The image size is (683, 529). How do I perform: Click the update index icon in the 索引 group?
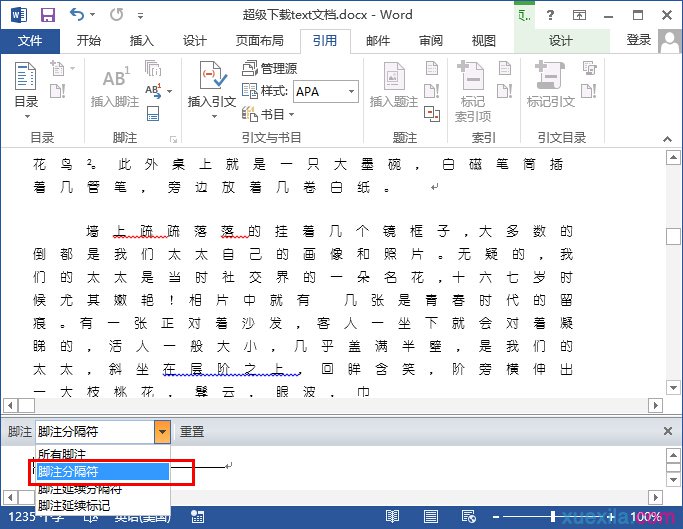504,91
